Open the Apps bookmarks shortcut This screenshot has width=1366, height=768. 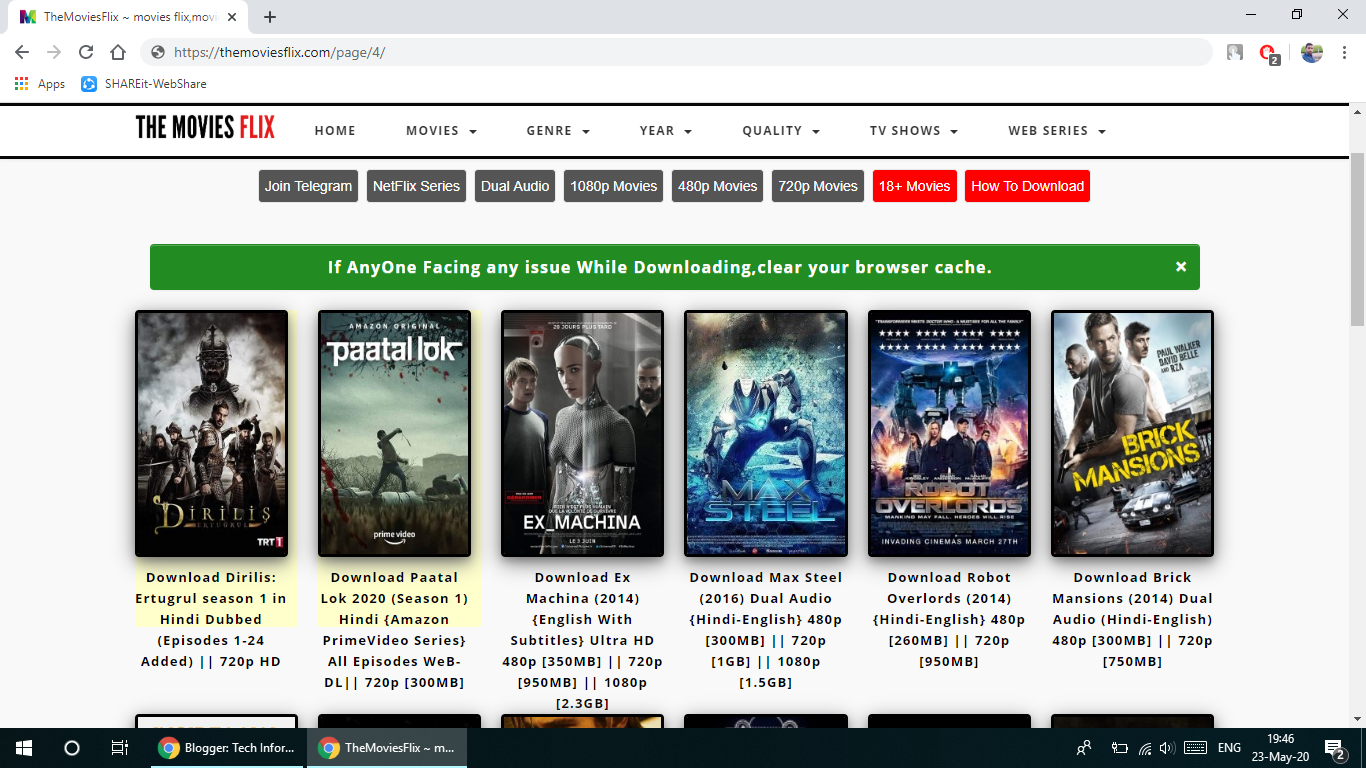(40, 84)
